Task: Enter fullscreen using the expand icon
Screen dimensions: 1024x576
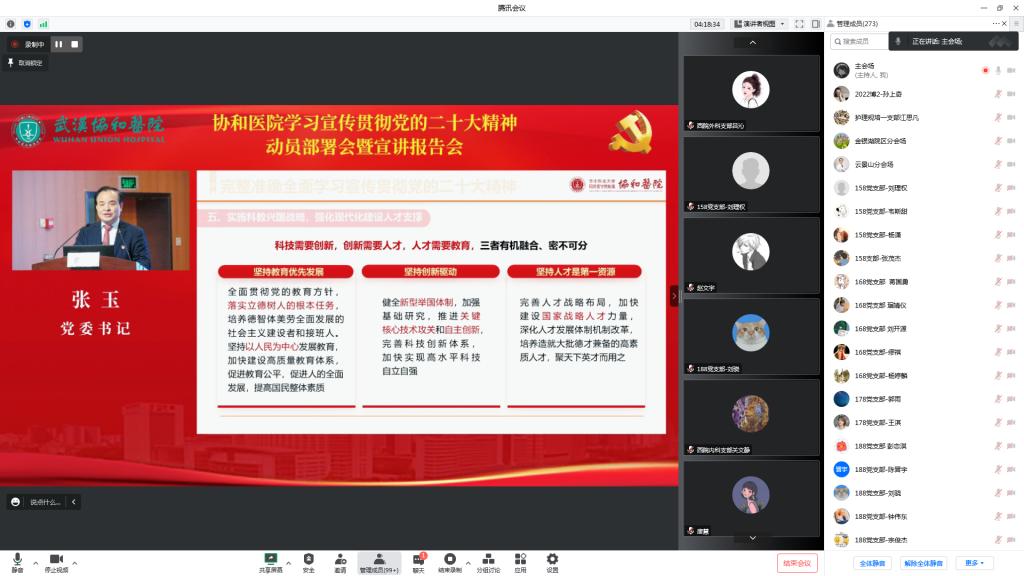Action: [799, 24]
